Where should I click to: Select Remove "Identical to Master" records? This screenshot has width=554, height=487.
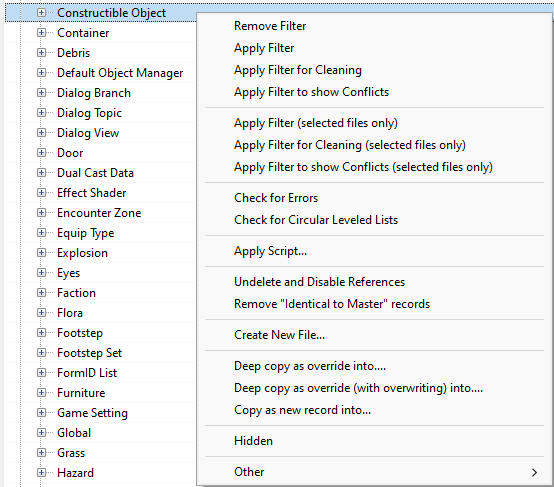[x=332, y=304]
